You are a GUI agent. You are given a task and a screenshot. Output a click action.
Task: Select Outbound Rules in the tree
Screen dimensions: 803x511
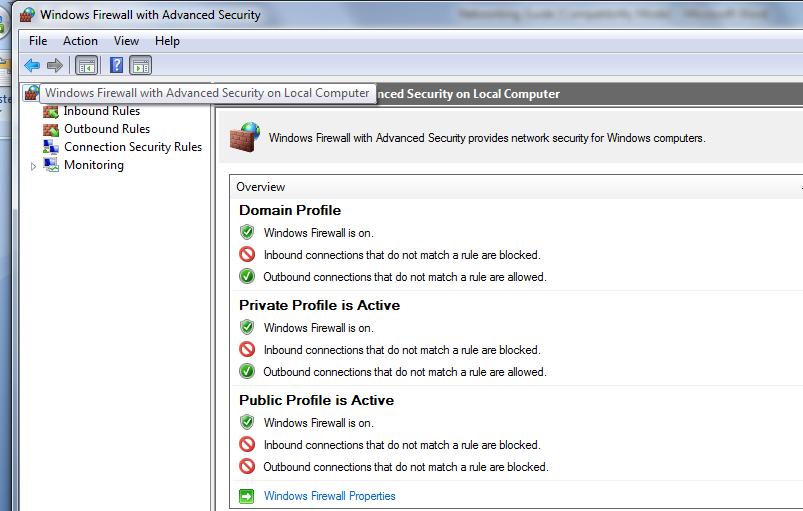pyautogui.click(x=107, y=129)
